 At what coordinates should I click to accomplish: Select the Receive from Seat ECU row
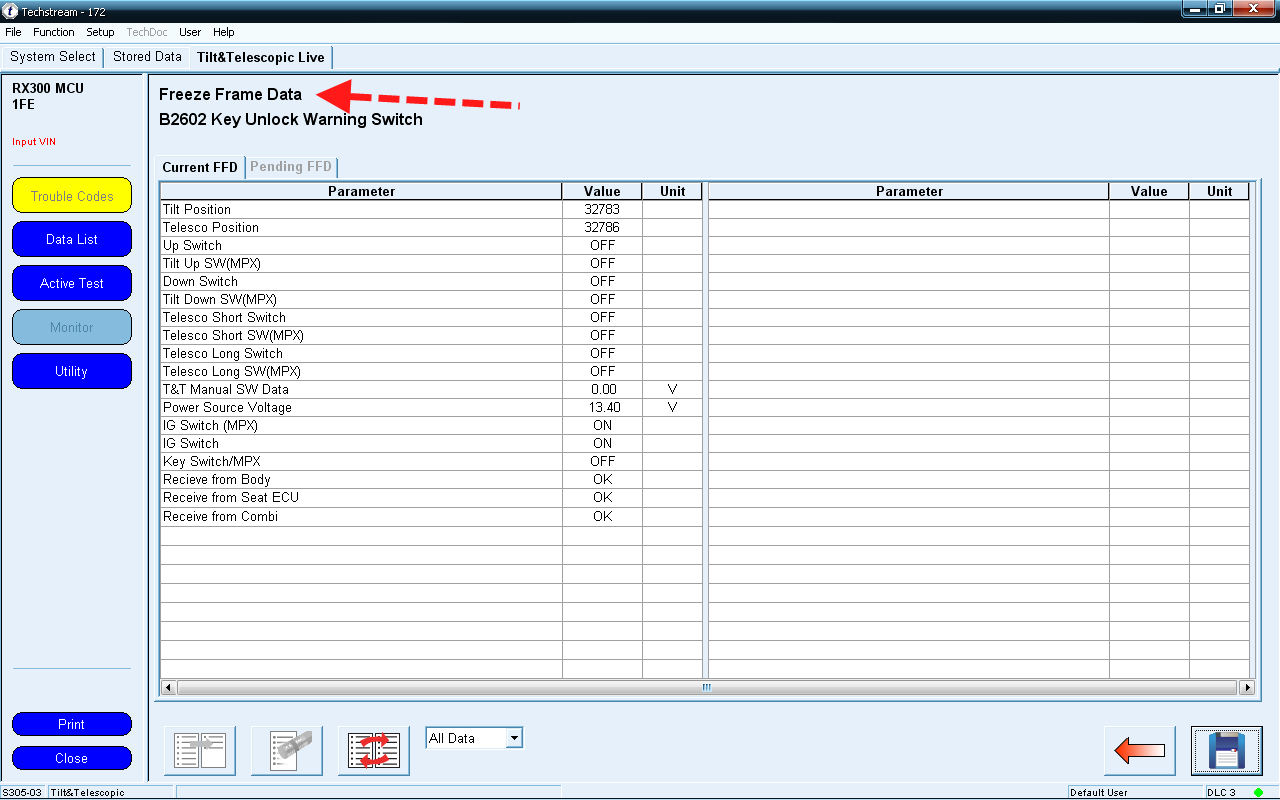tap(431, 497)
